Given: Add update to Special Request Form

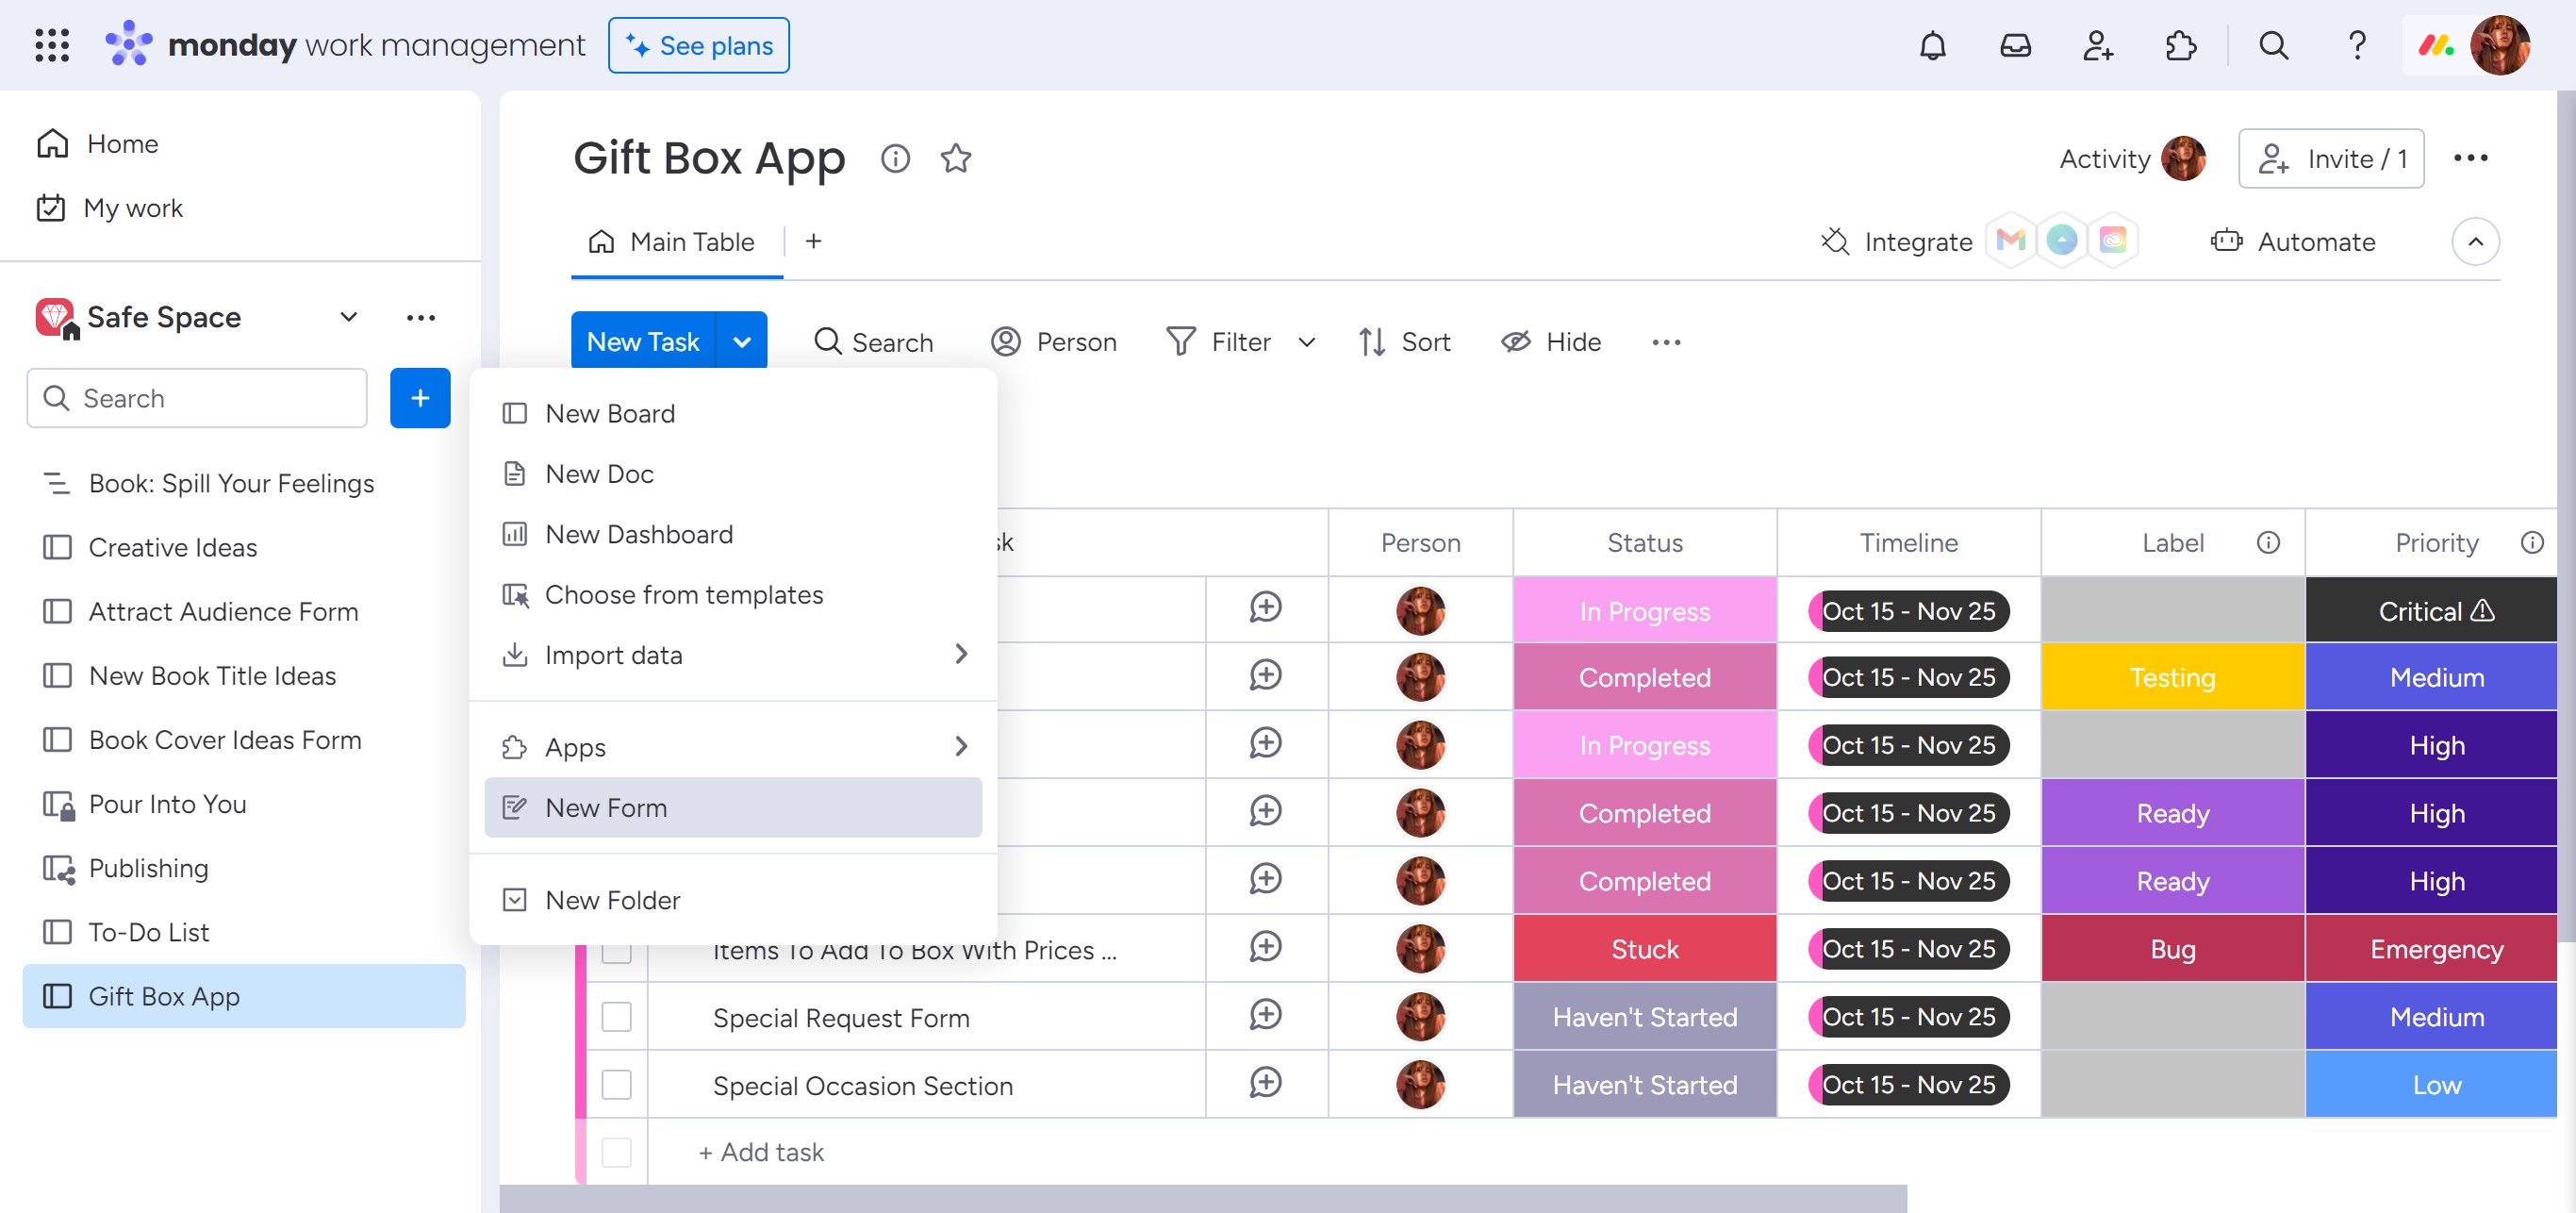Looking at the screenshot, I should [x=1265, y=1016].
